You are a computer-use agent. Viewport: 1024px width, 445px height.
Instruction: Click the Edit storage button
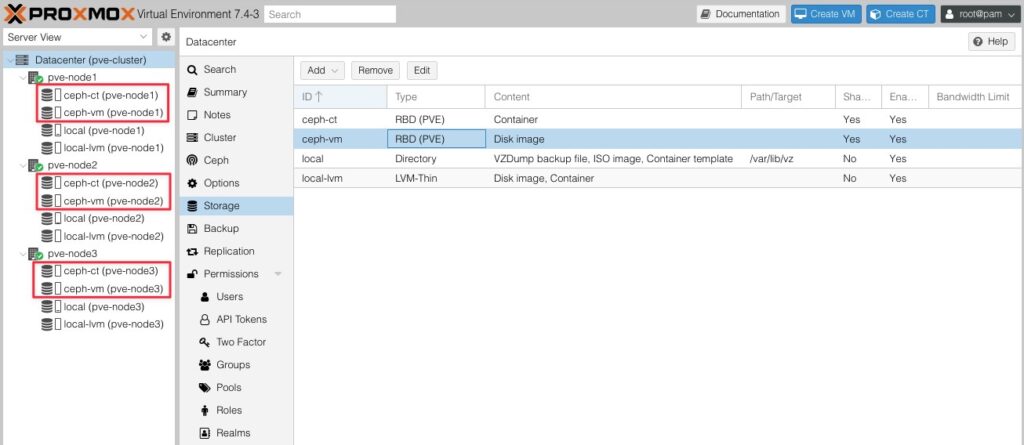(x=422, y=71)
